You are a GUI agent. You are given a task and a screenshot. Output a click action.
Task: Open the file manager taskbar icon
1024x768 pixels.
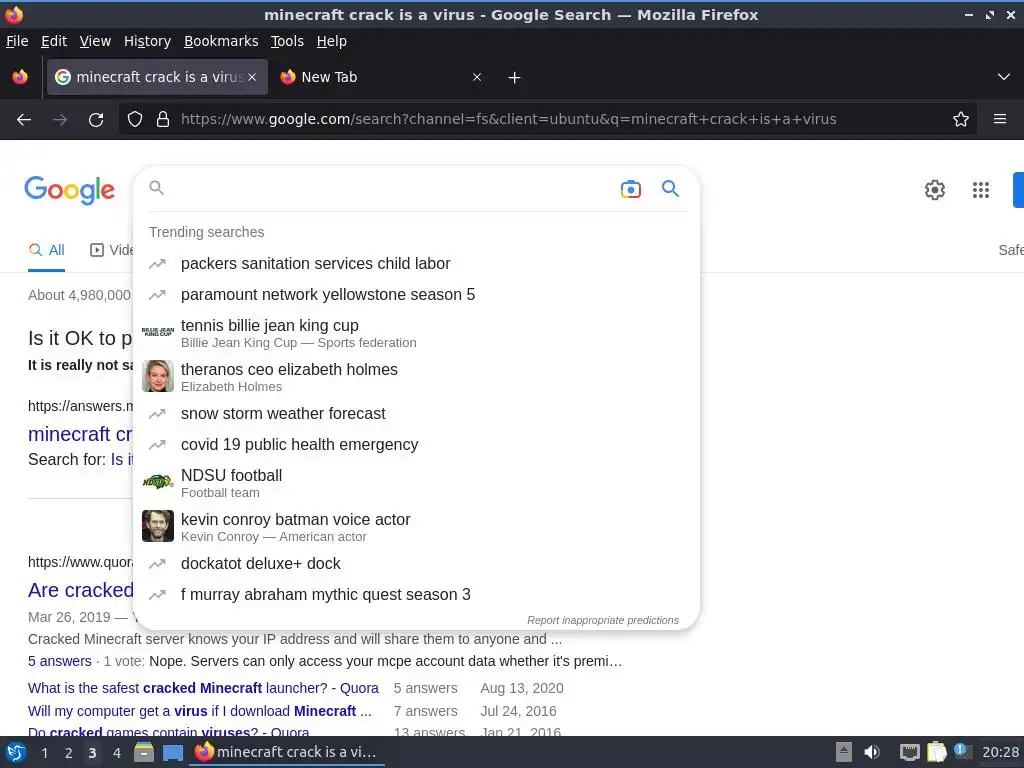coord(144,752)
